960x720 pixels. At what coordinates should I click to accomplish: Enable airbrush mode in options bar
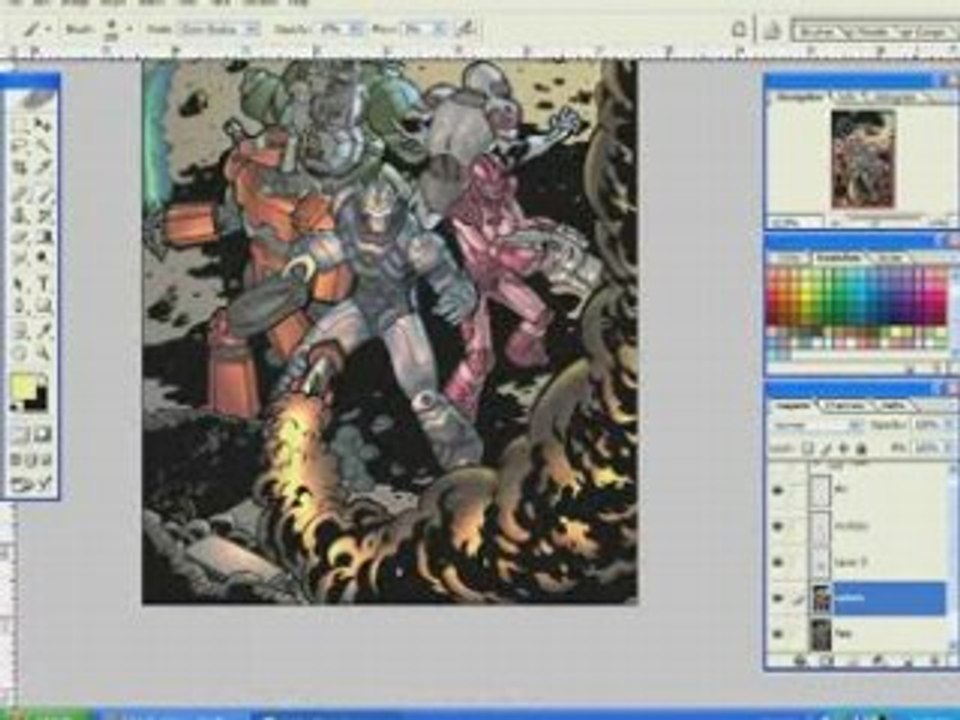pos(467,29)
